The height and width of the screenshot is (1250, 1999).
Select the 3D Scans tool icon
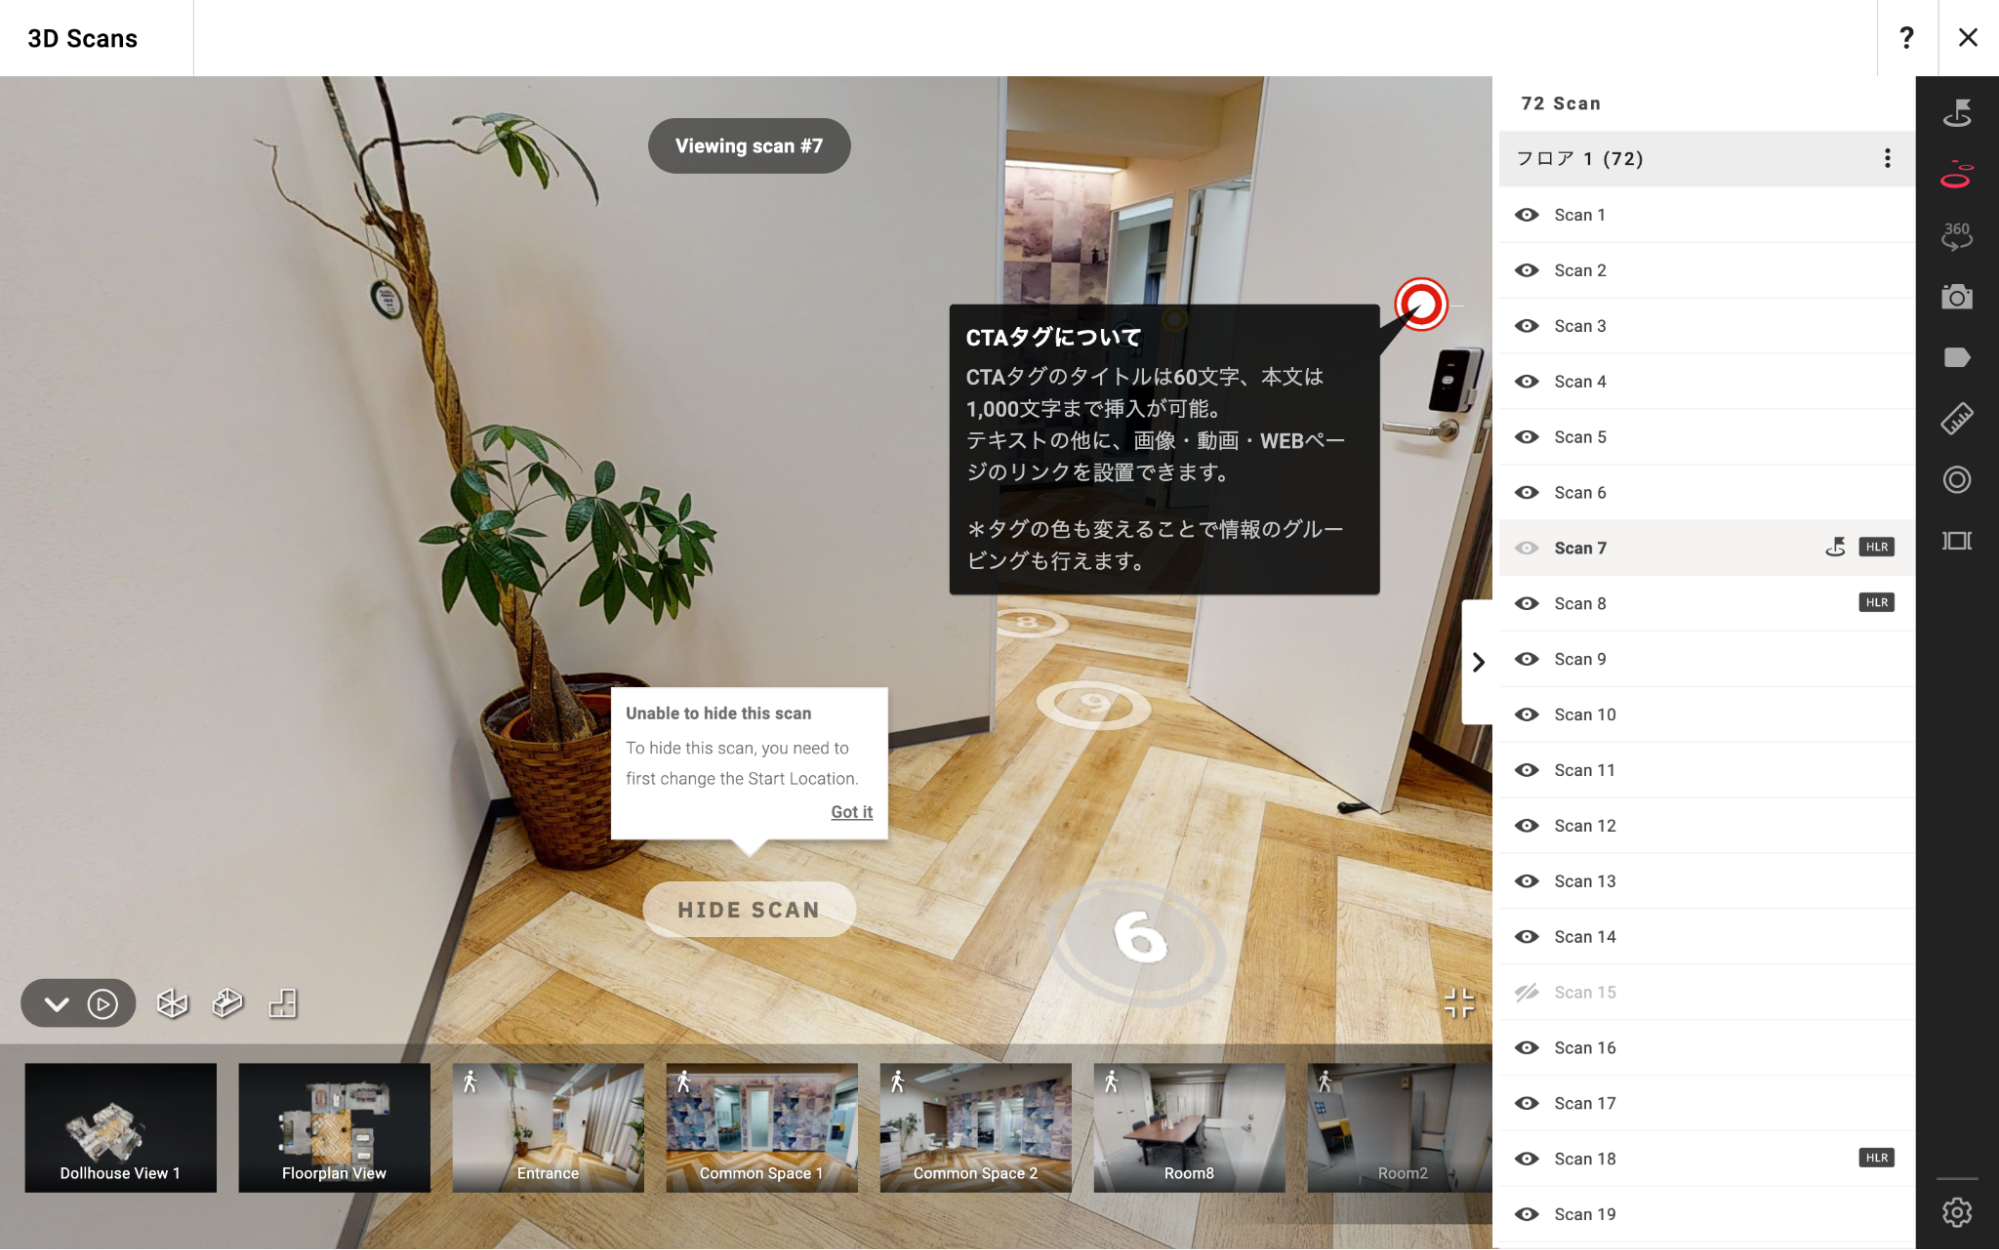coord(1956,174)
